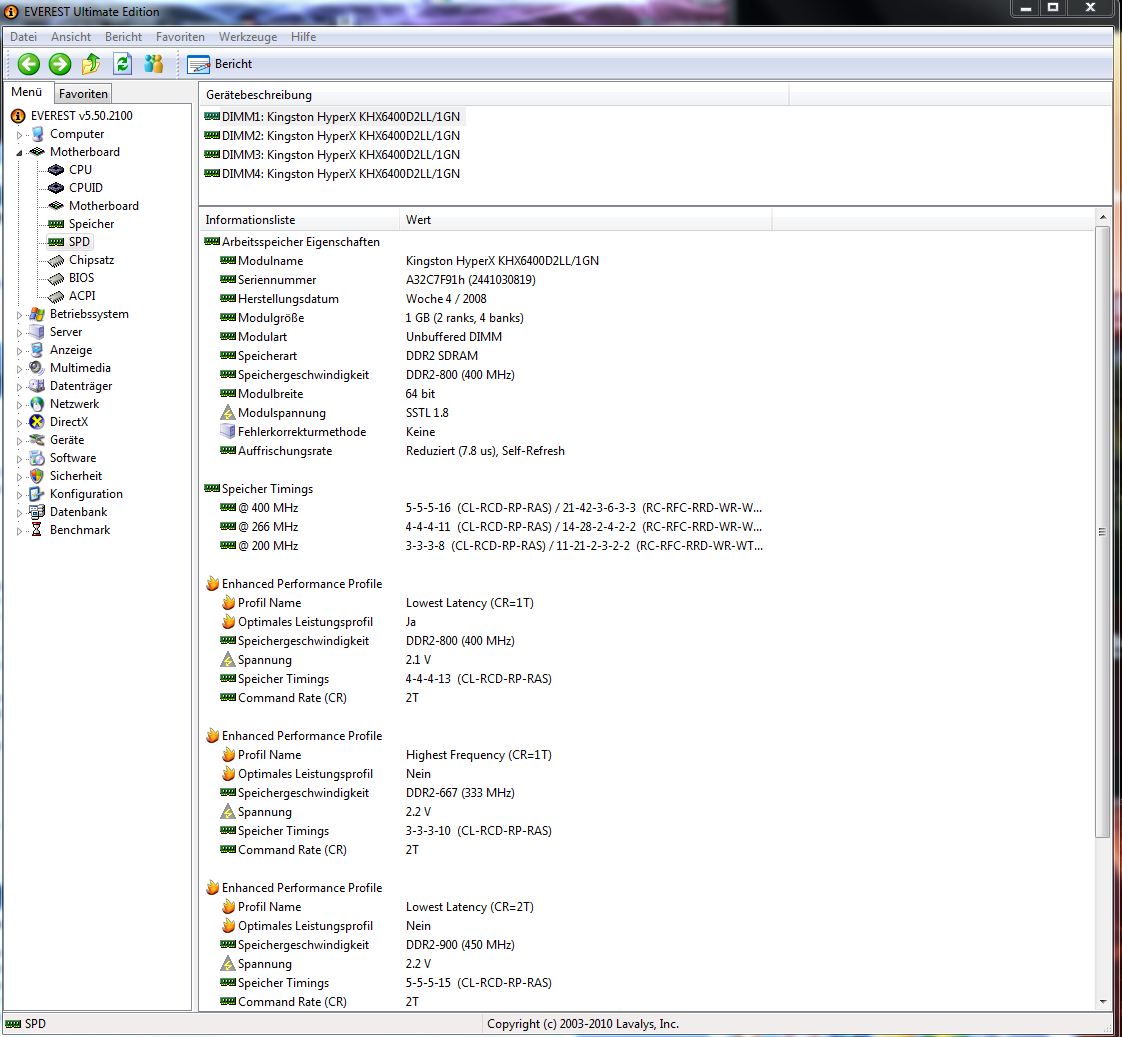Click the green Back arrow toolbar icon
This screenshot has width=1122, height=1037.
tap(29, 64)
